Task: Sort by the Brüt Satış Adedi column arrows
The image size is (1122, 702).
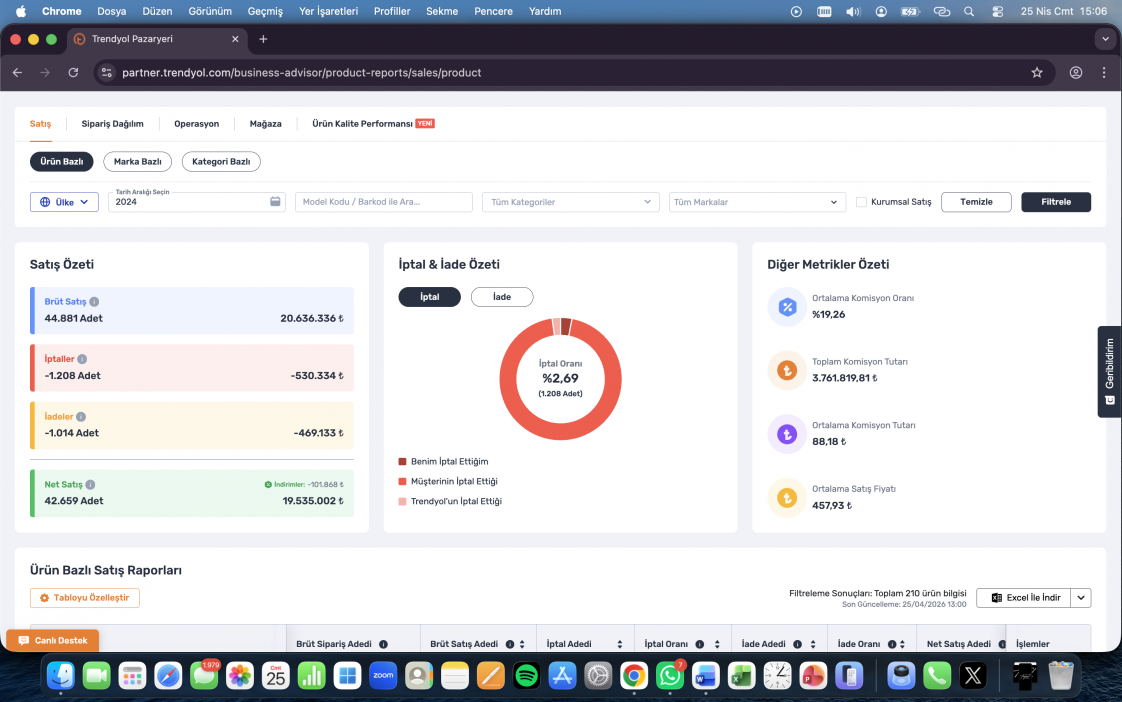Action: pyautogui.click(x=522, y=644)
